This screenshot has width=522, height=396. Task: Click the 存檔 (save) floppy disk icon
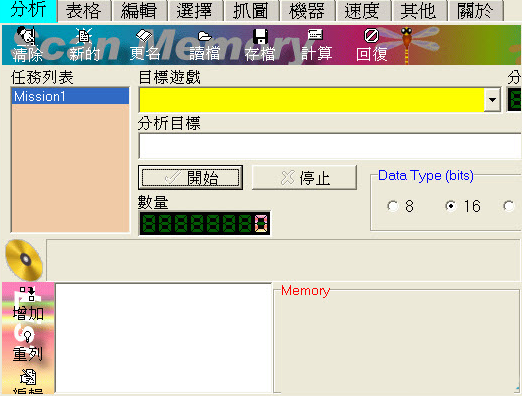260,45
